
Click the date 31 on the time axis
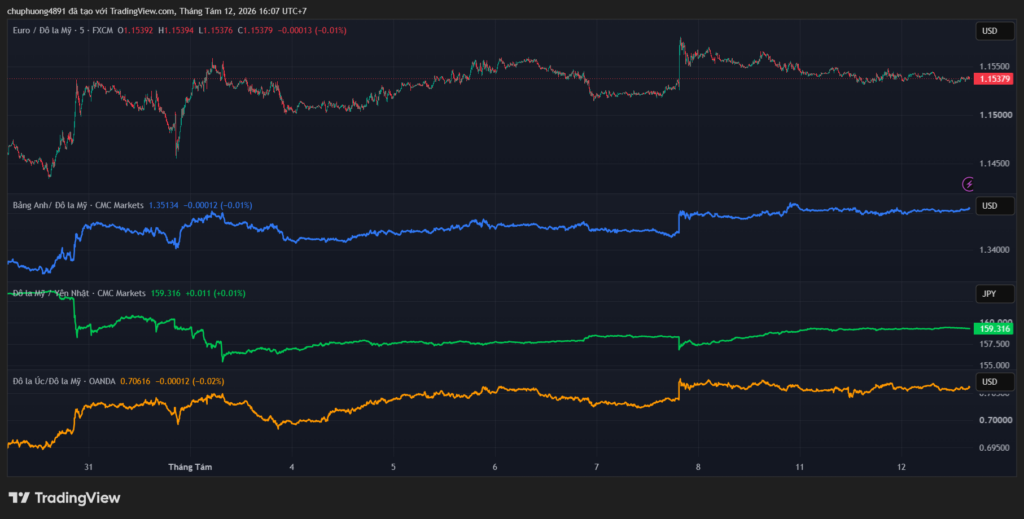click(x=89, y=467)
